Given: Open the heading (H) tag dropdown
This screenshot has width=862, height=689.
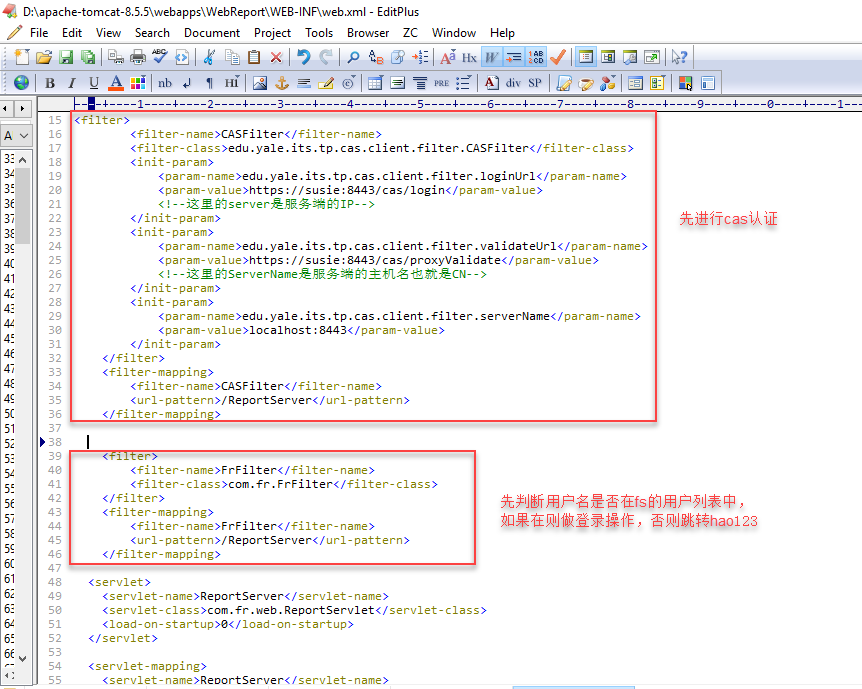Looking at the screenshot, I should pos(231,83).
